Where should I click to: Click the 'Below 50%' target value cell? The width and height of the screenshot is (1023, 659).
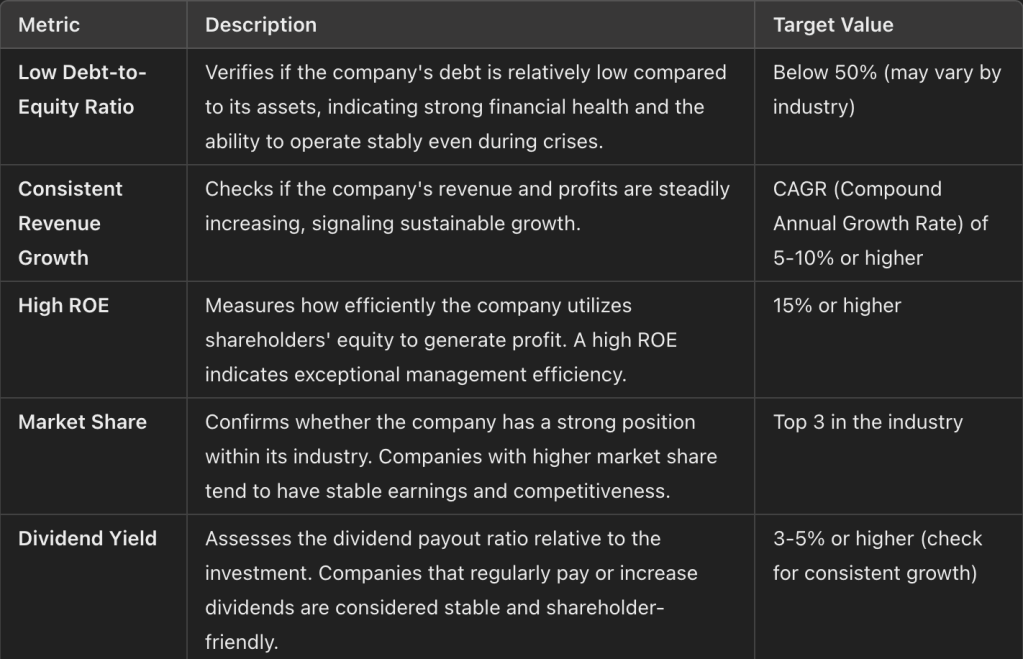click(x=886, y=90)
